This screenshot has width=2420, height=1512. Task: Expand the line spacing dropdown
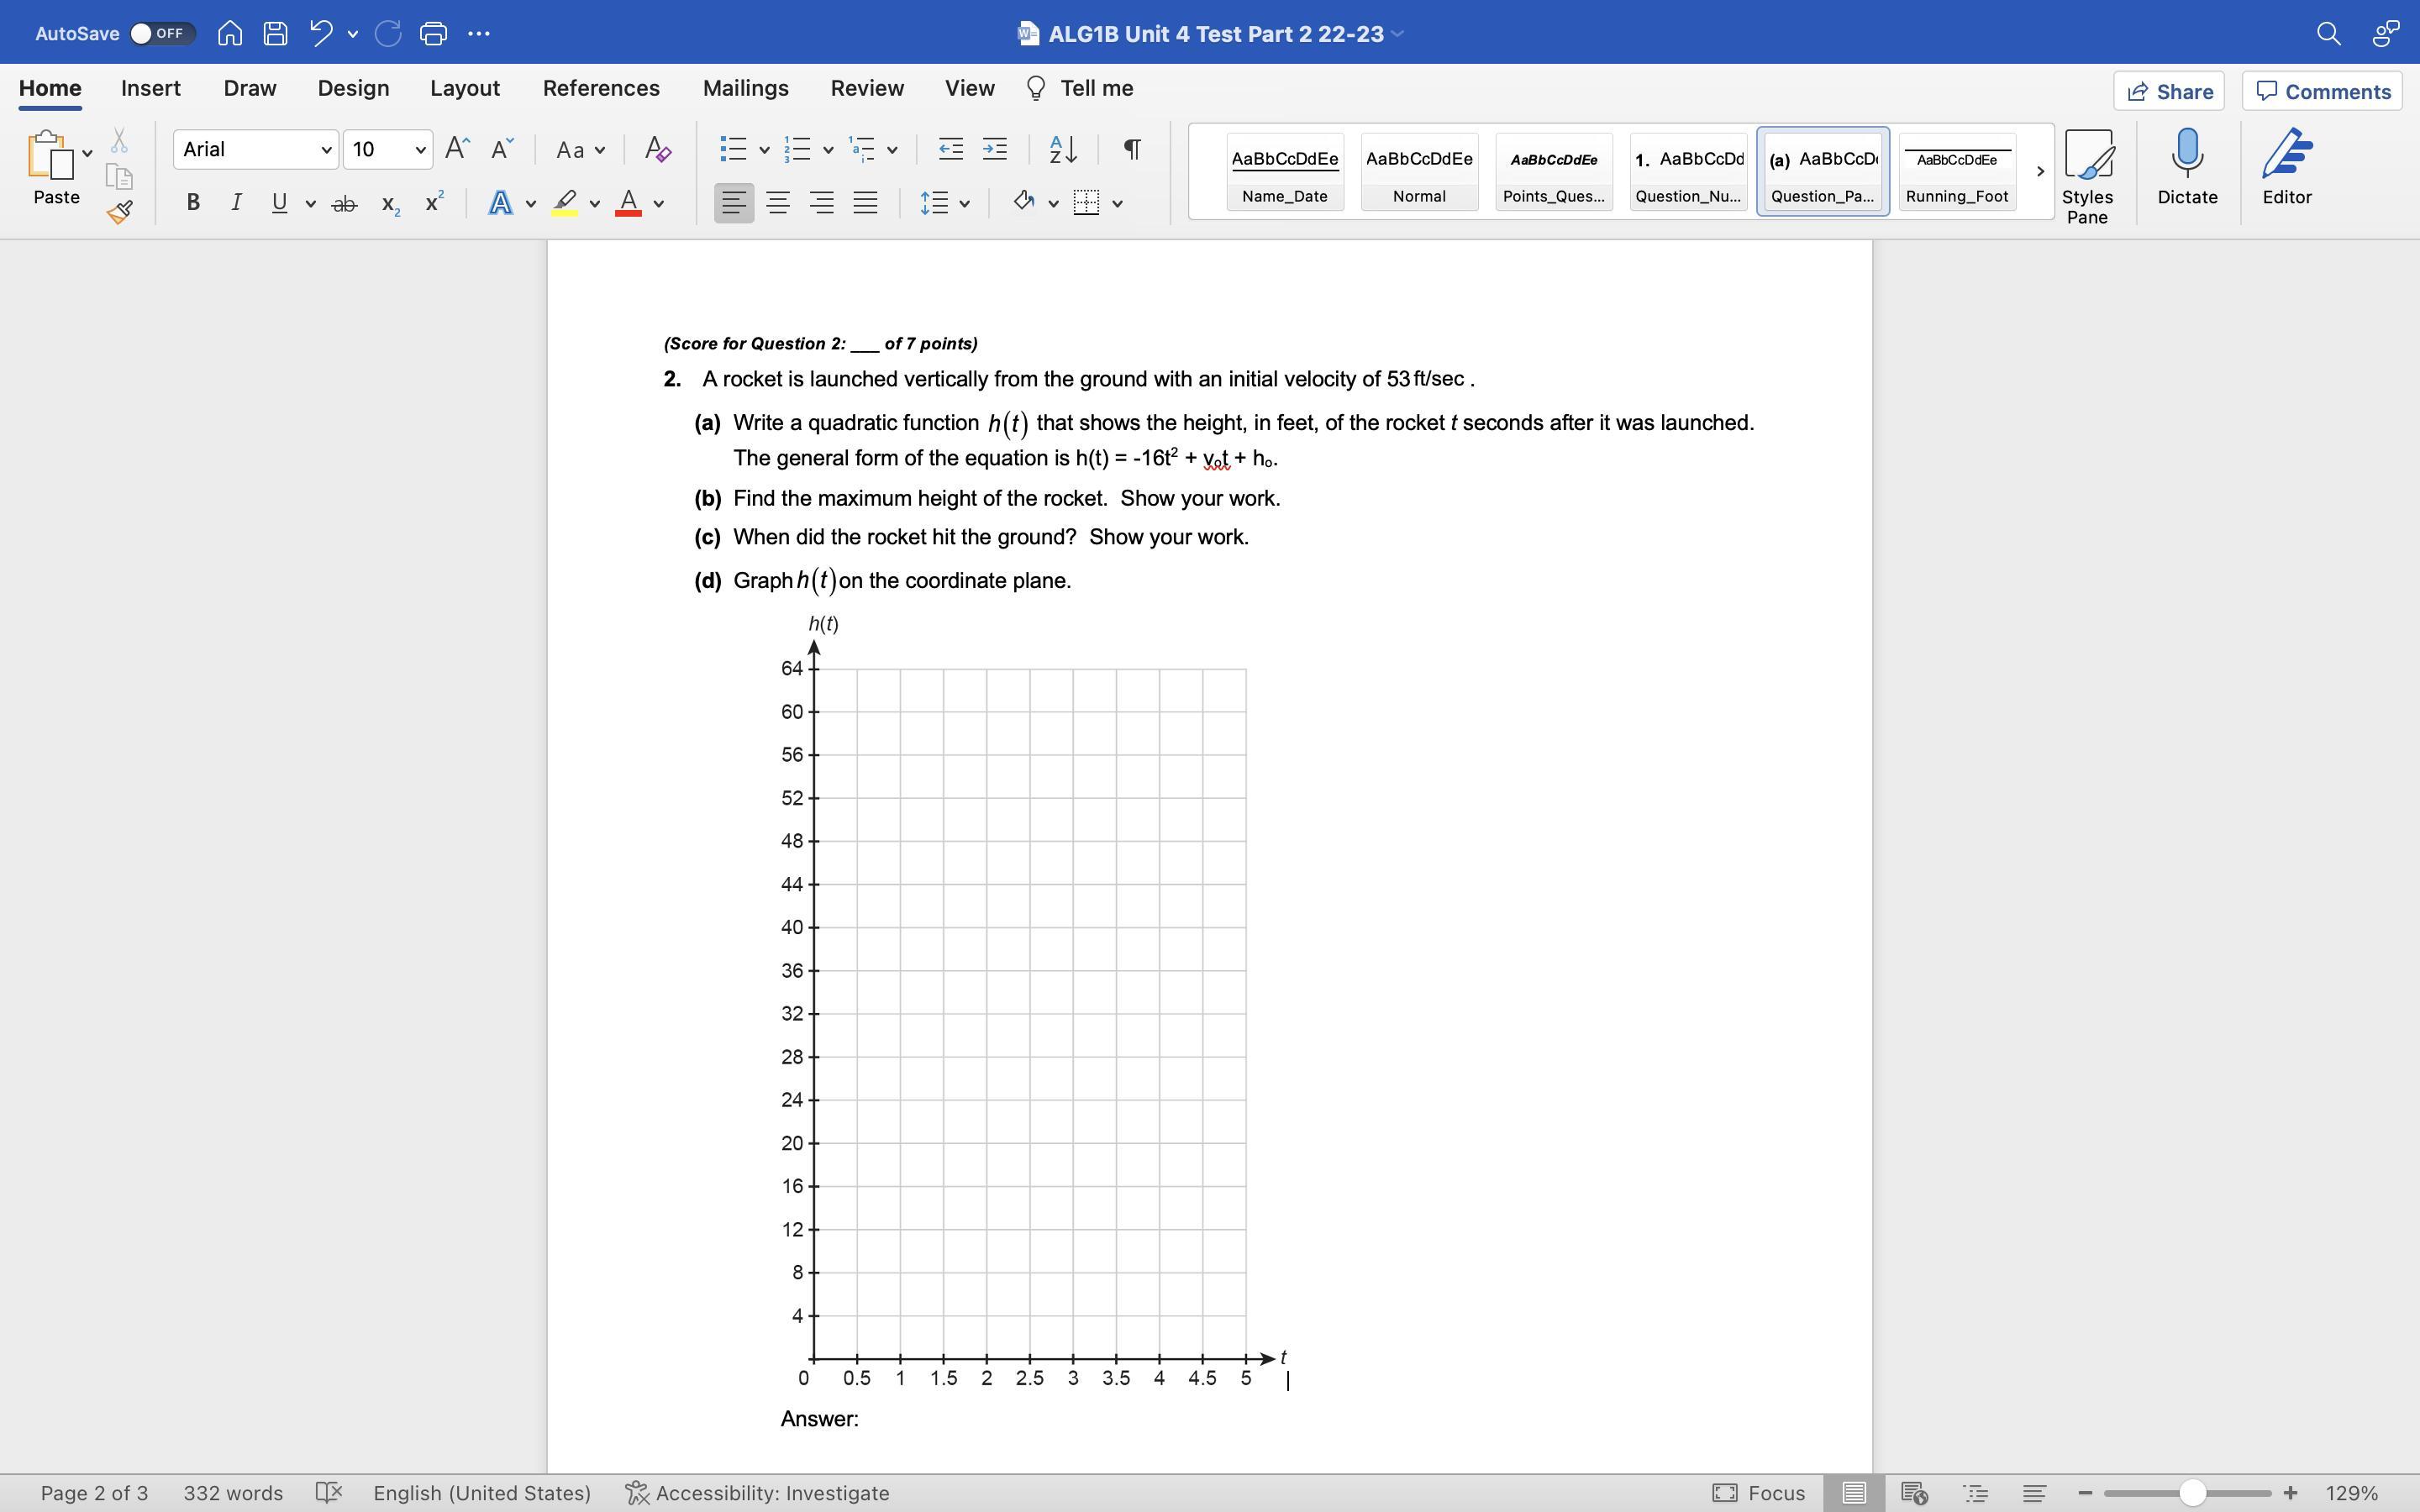[964, 204]
